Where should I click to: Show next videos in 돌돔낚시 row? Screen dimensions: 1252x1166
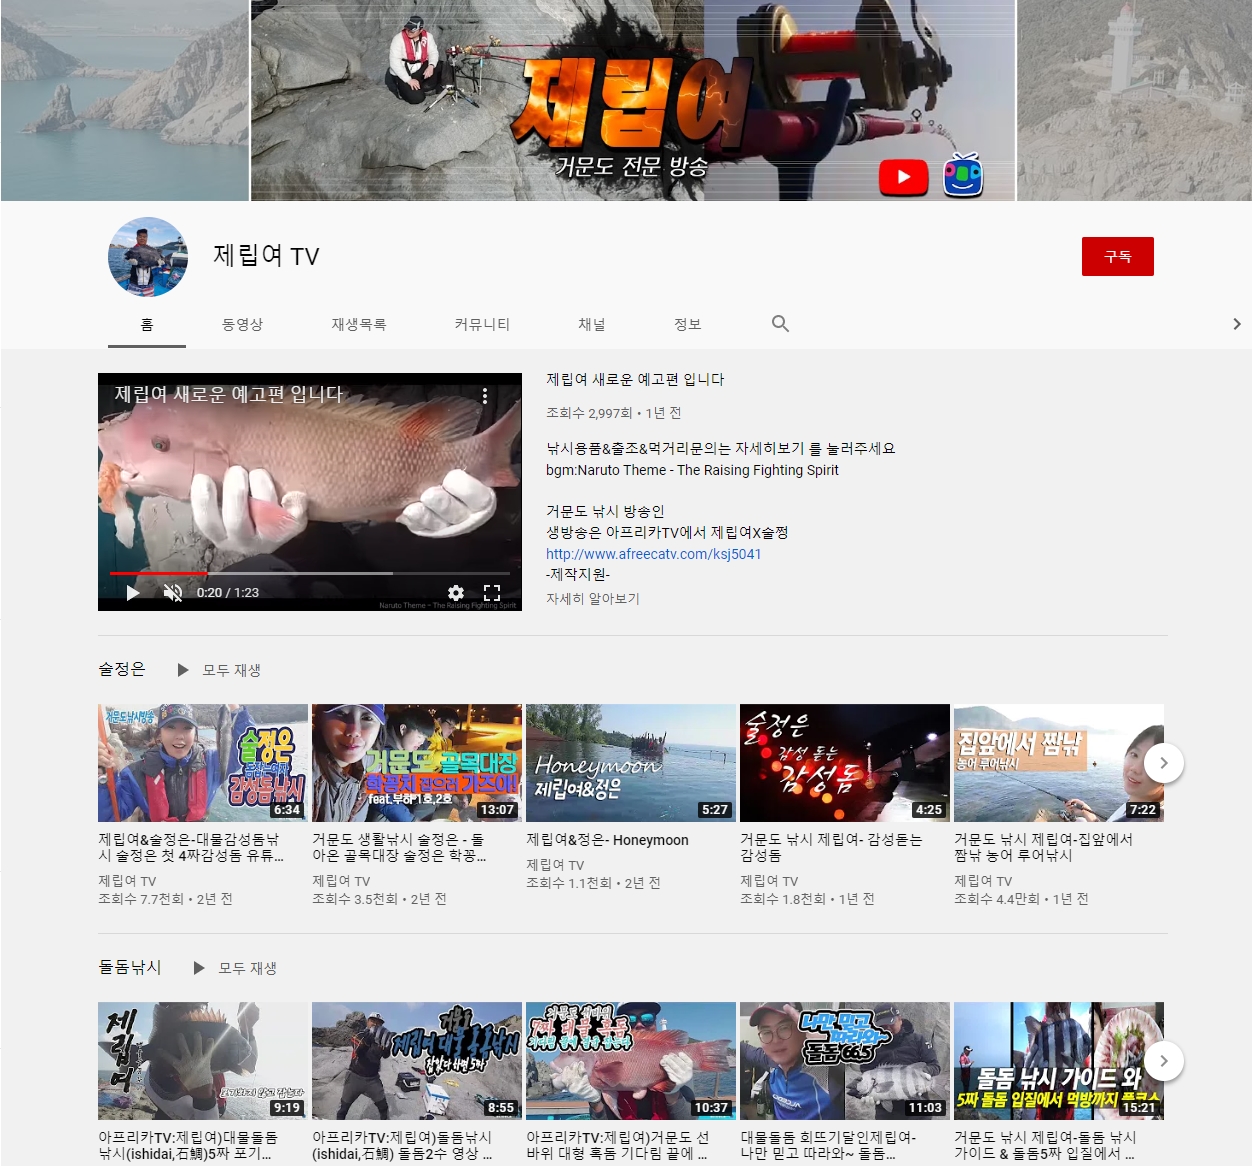pos(1163,1061)
